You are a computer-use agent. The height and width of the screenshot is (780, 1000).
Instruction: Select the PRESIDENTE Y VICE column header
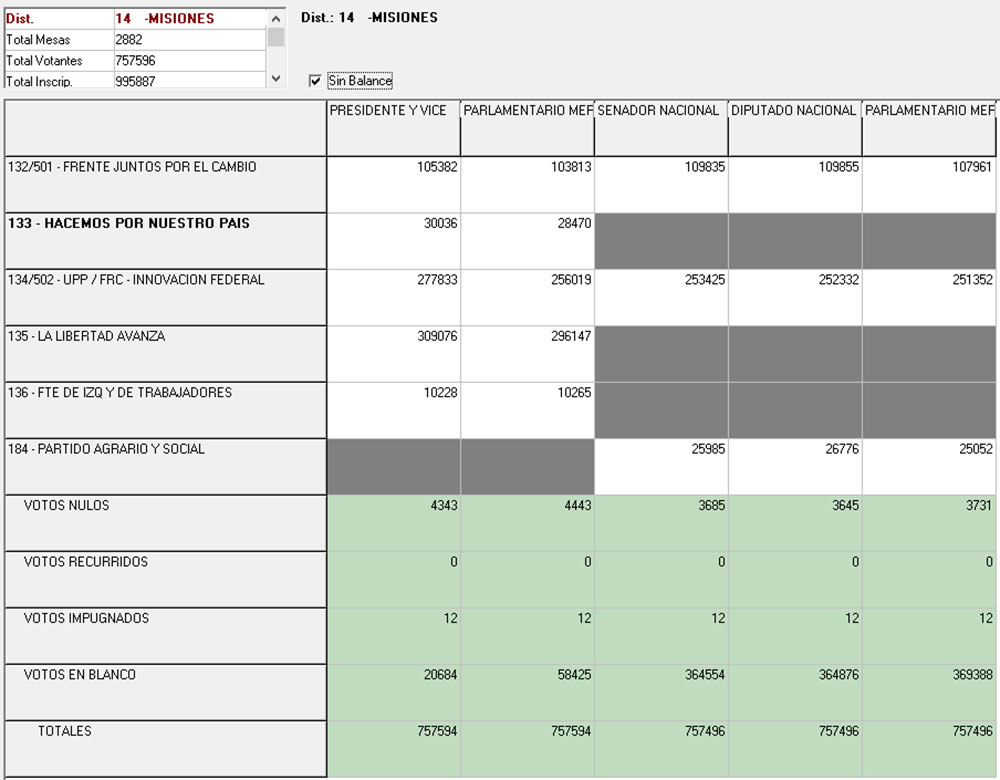393,127
